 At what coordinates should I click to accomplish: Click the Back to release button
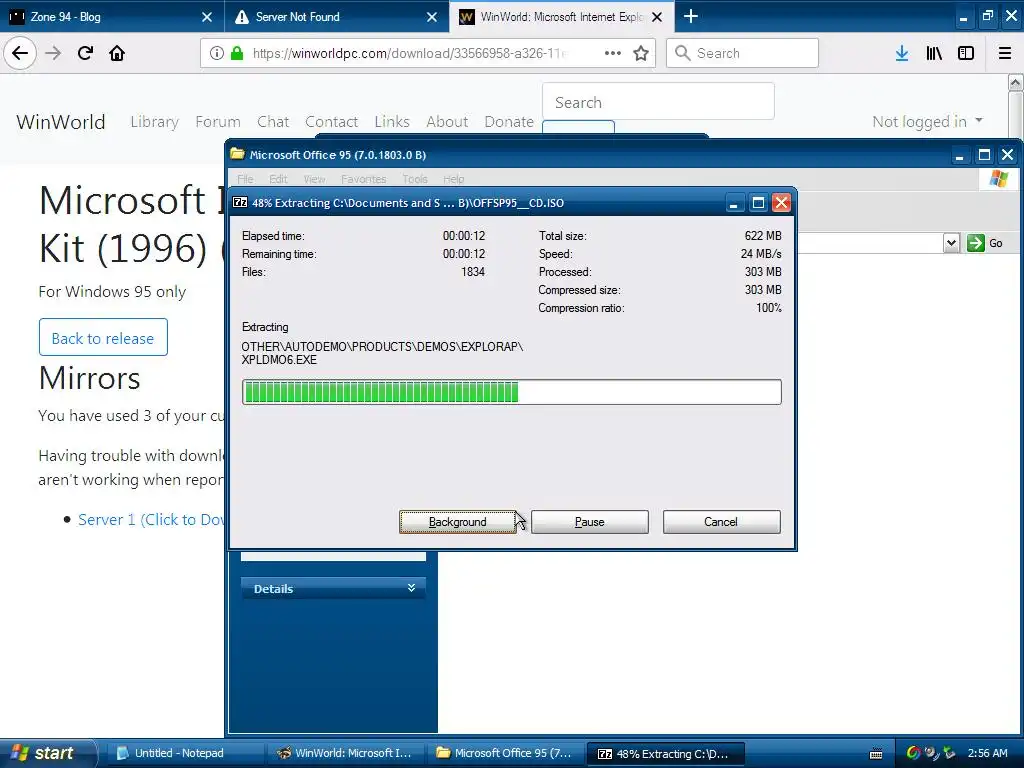103,338
